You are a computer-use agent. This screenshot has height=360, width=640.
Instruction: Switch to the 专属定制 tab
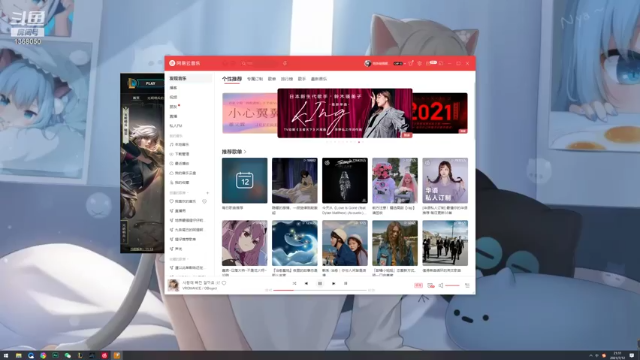tap(255, 79)
